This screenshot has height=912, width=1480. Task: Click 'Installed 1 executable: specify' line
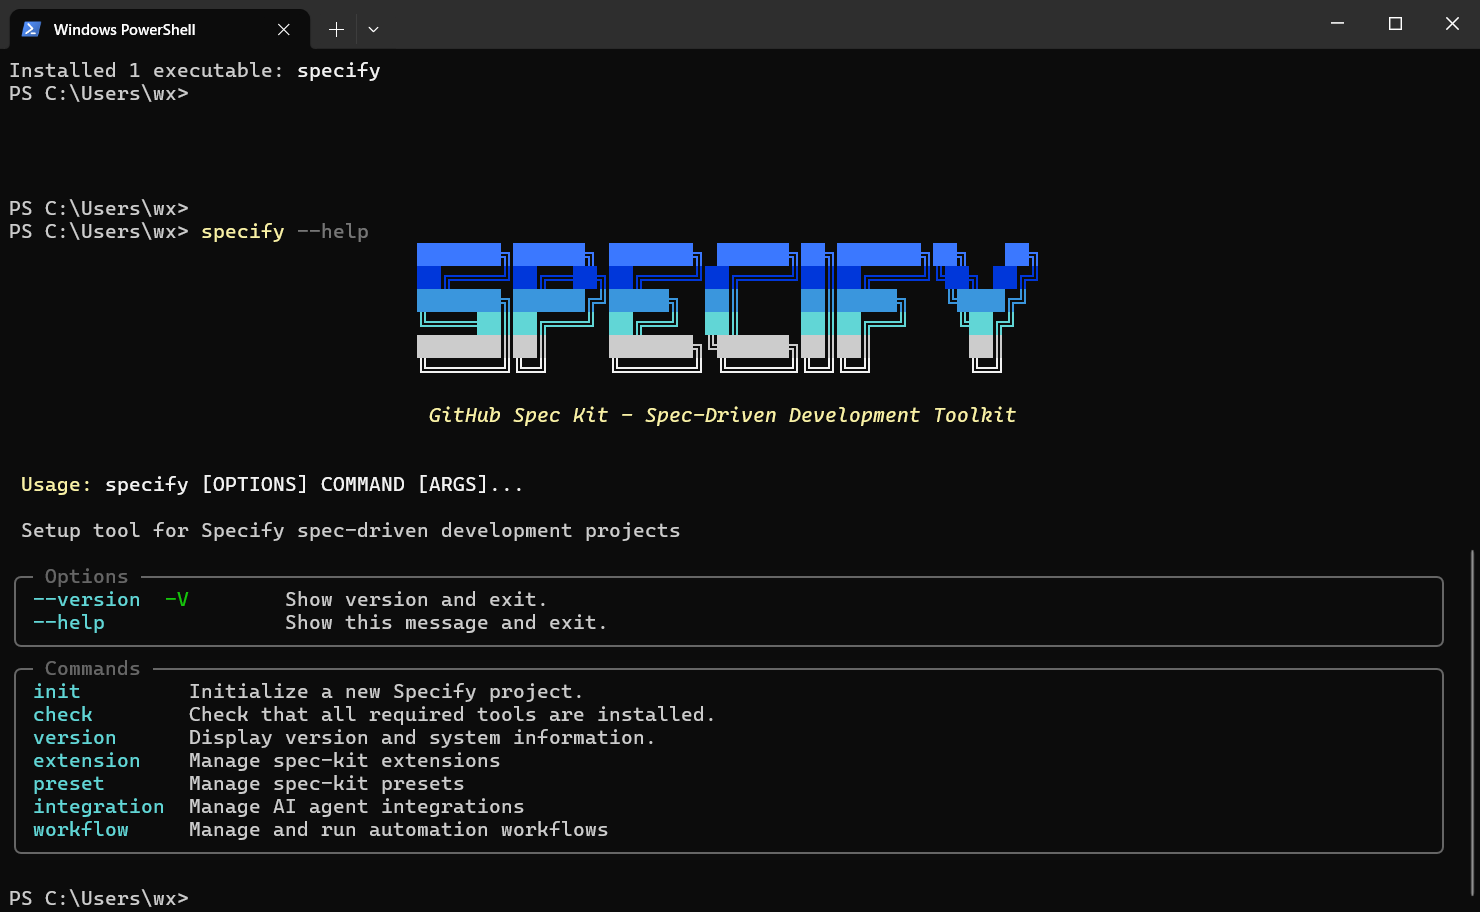click(x=195, y=70)
